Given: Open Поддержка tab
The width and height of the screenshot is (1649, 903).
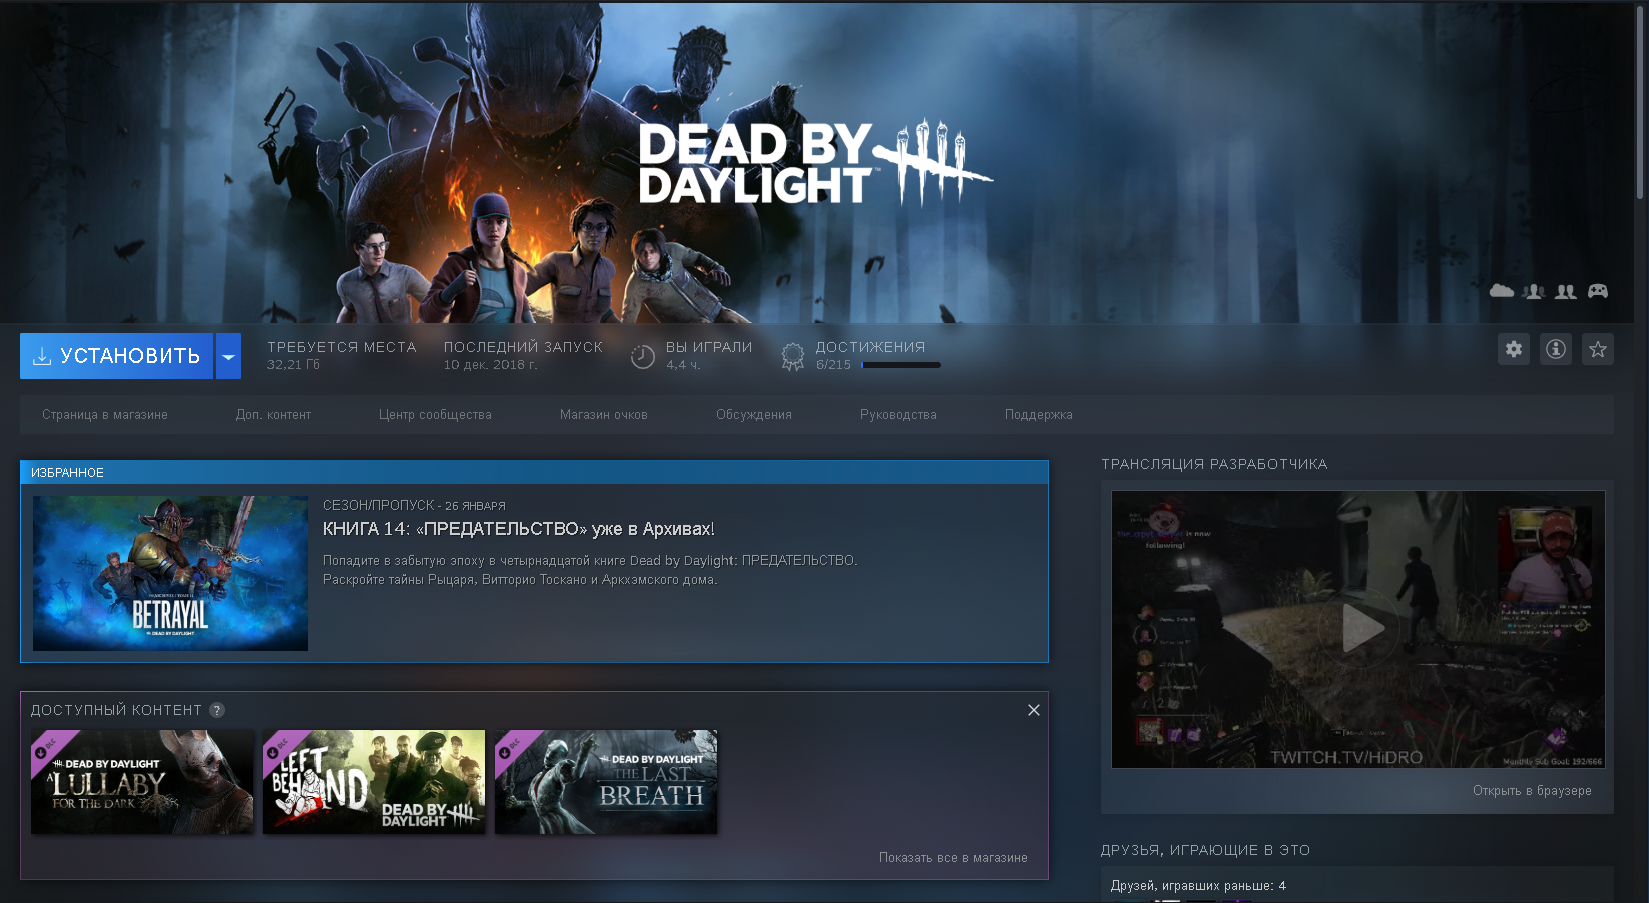Looking at the screenshot, I should (x=1039, y=415).
